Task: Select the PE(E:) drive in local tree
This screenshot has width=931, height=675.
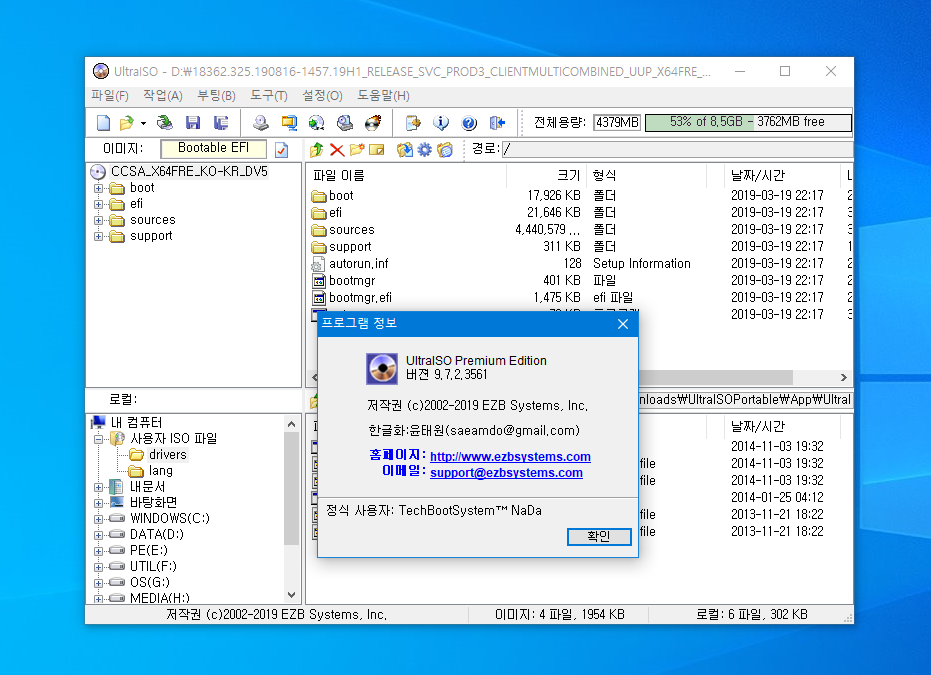Action: 148,550
